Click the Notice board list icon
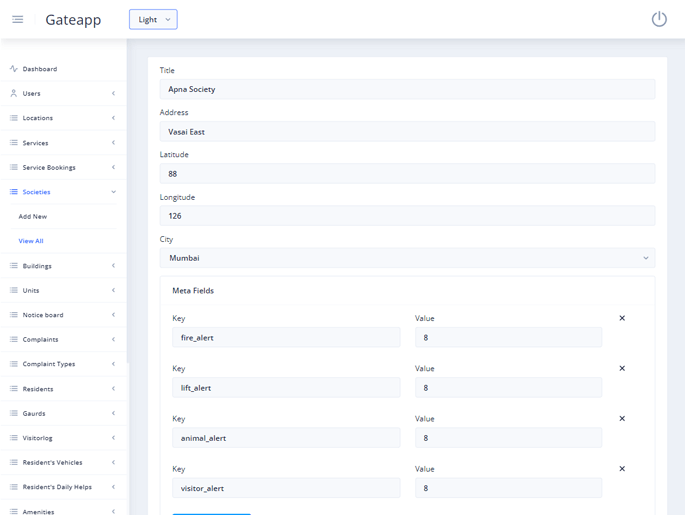The width and height of the screenshot is (685, 515). pyautogui.click(x=14, y=315)
